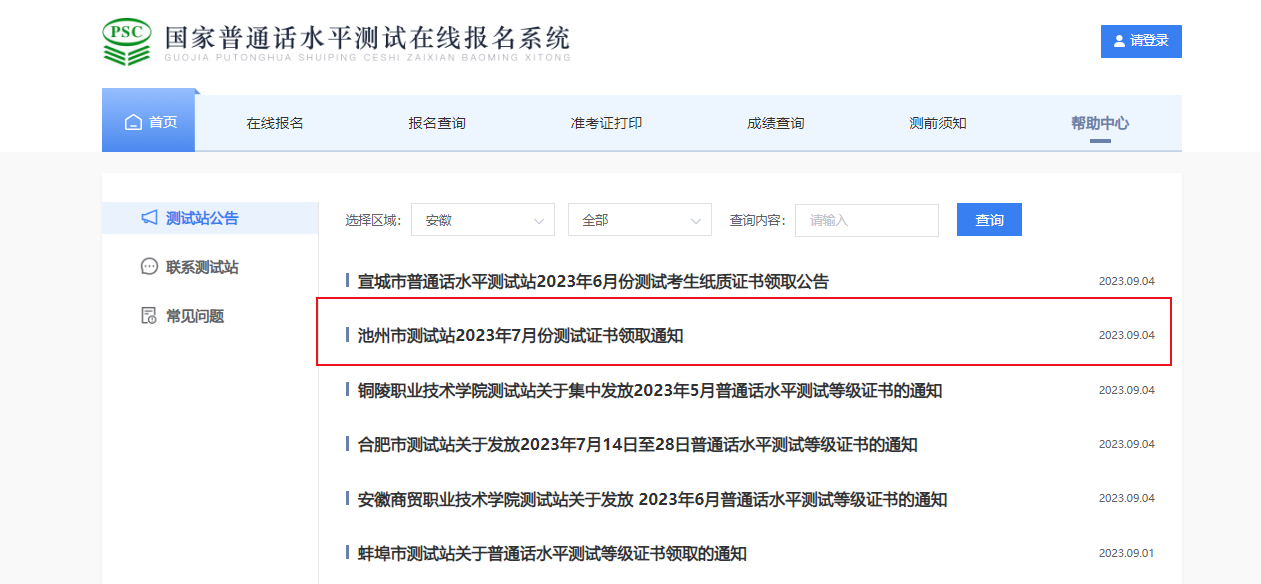Click the home icon in 首页 tab
Viewport: 1261px width, 584px height.
point(133,122)
